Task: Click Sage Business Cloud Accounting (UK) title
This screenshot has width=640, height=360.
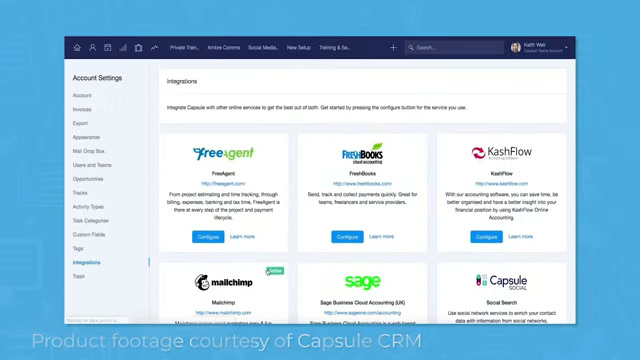Action: [362, 302]
